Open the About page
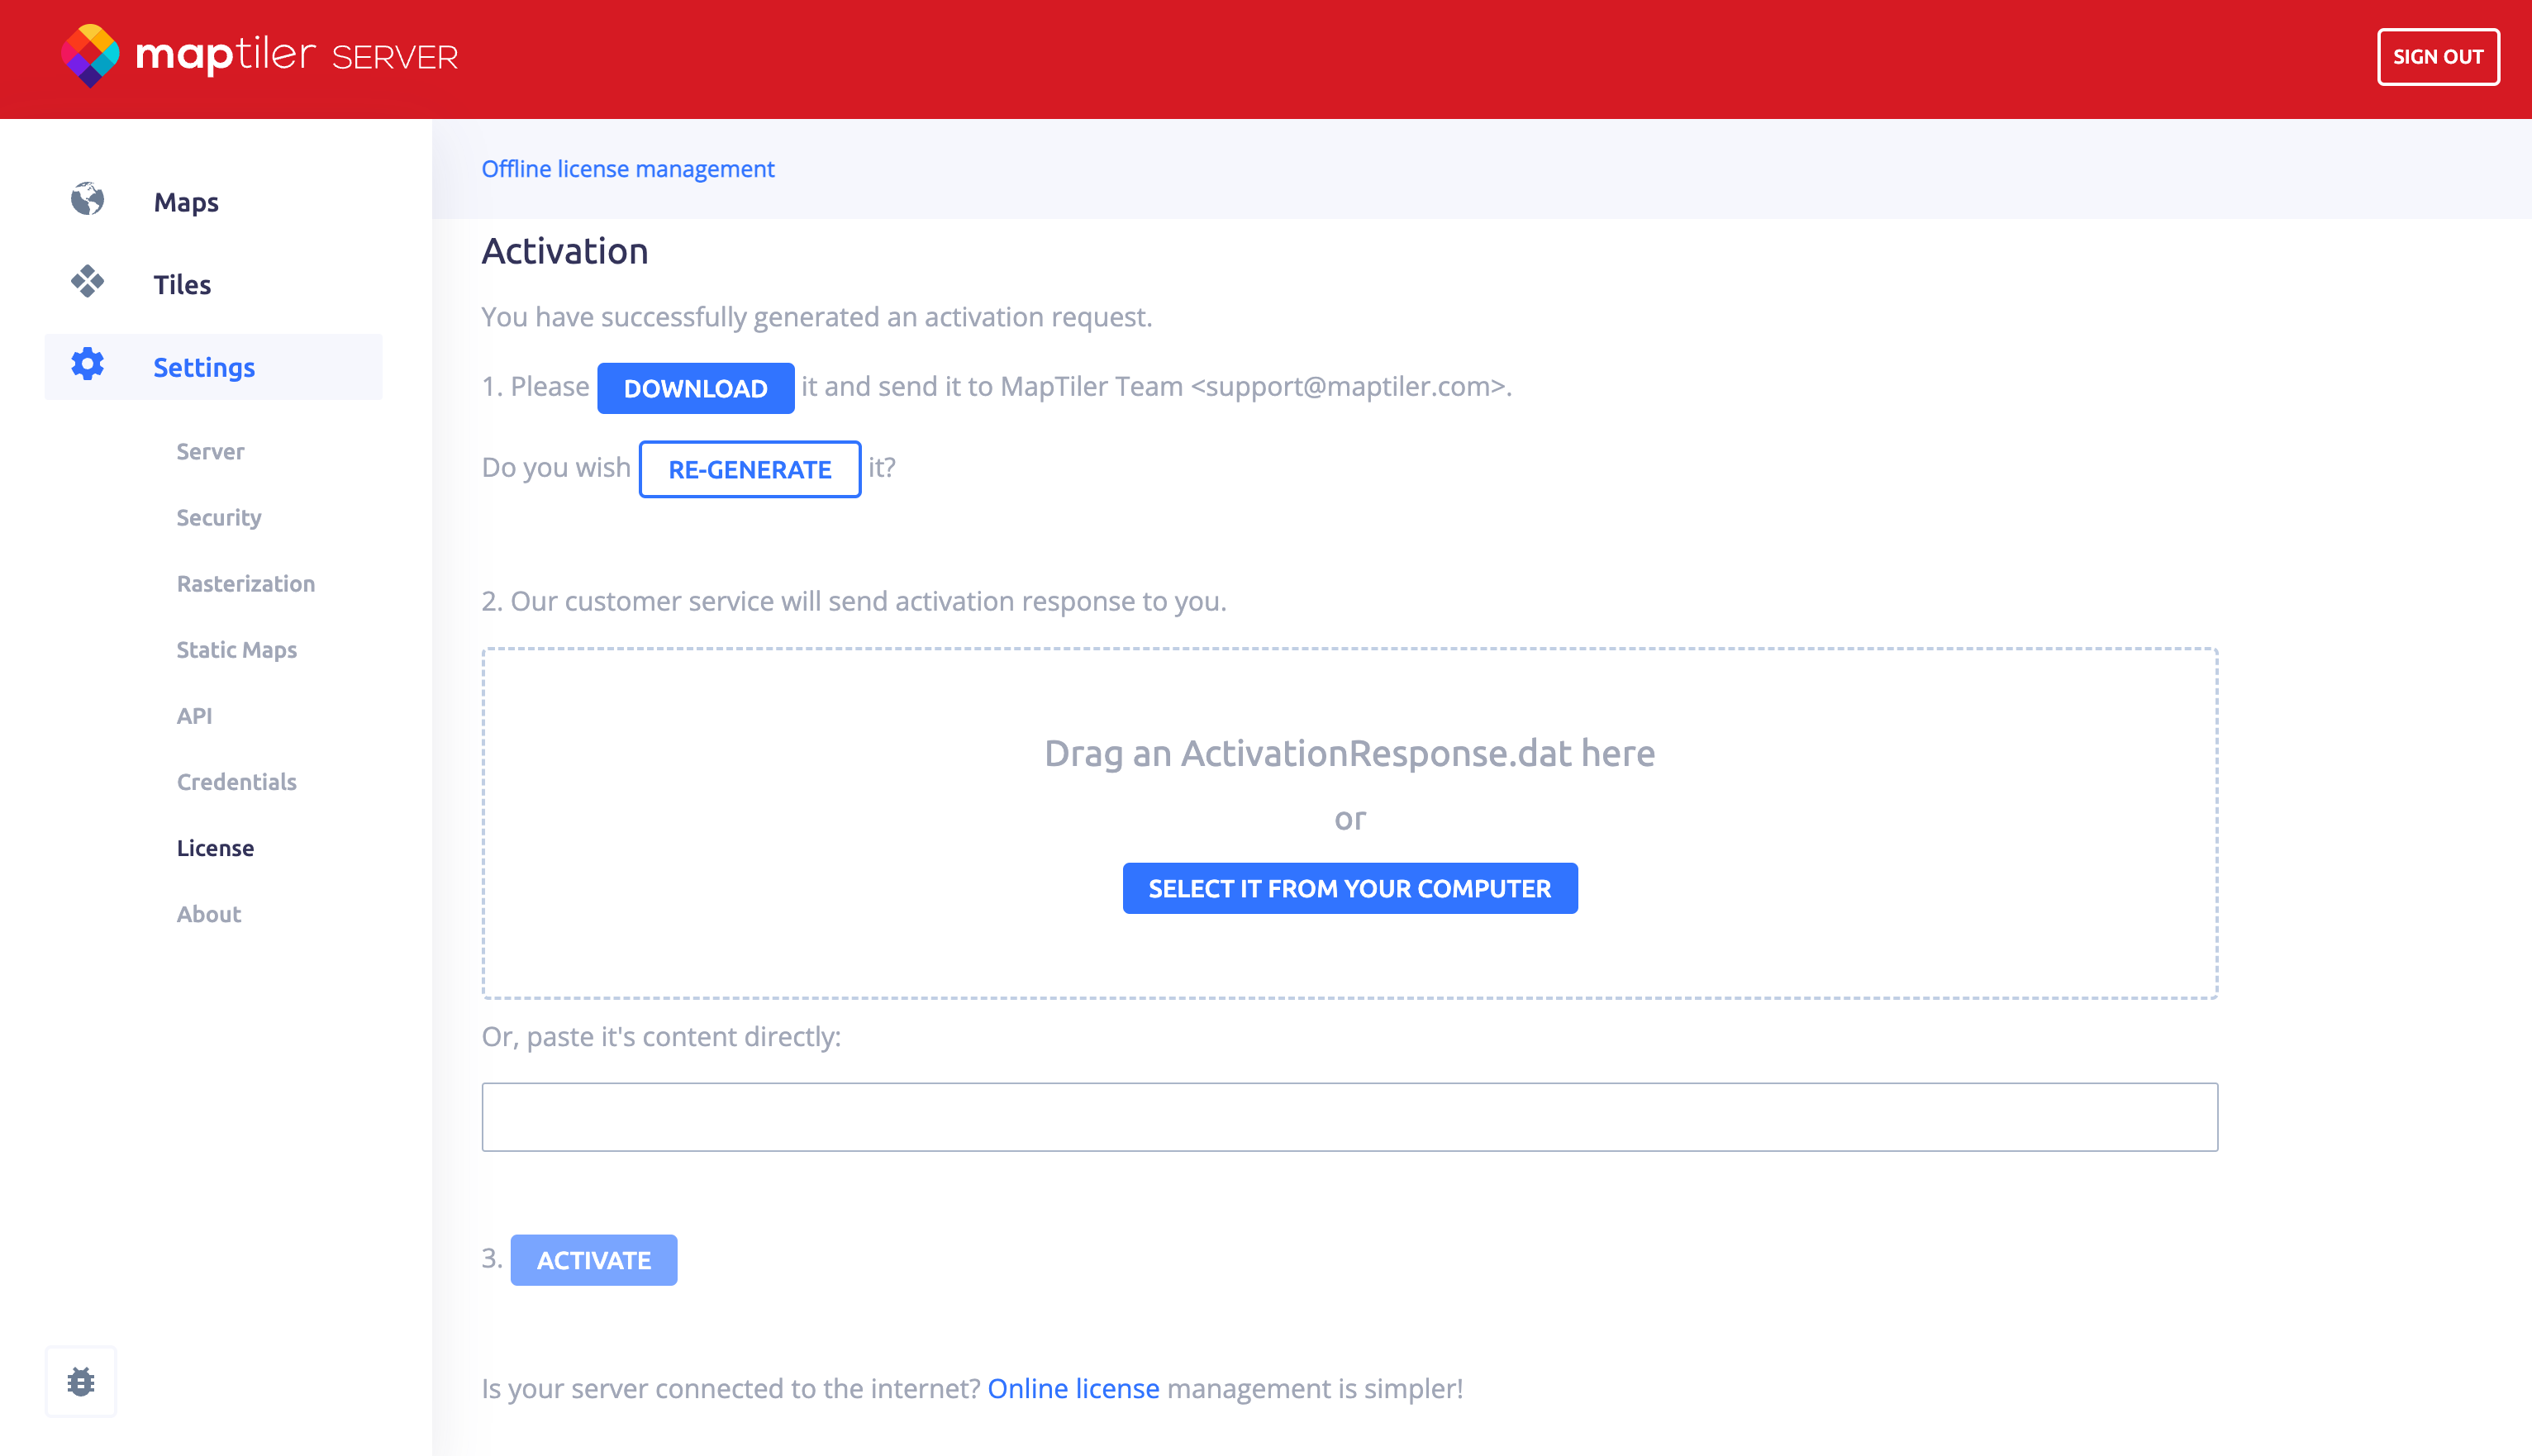This screenshot has width=2532, height=1456. 209,913
